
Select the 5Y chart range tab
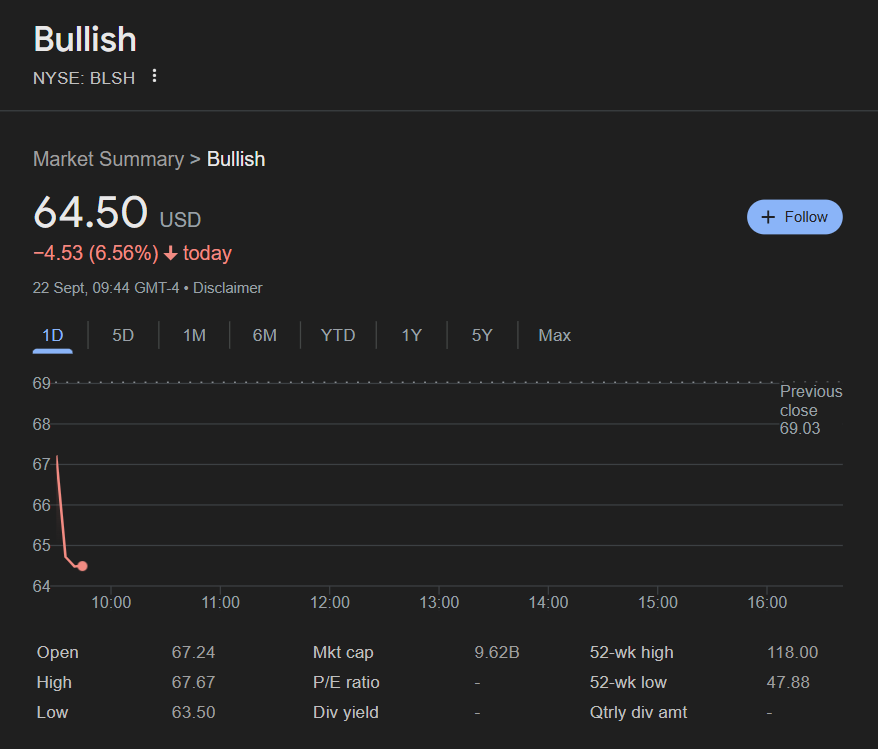coord(482,335)
